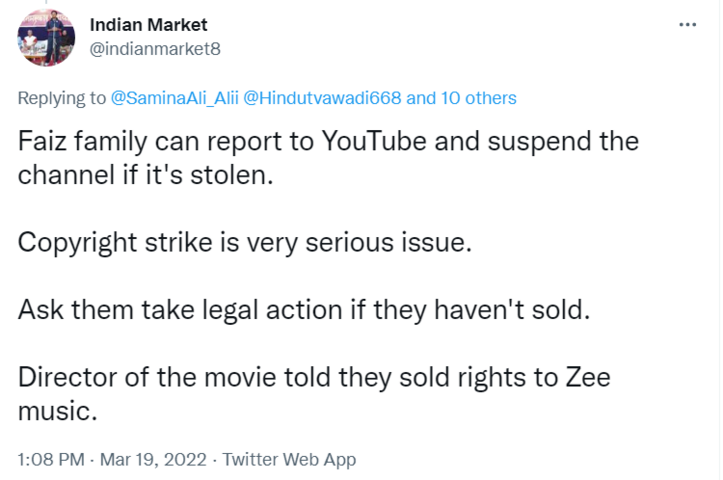
Task: Click the 'Replying to' label text
Action: pyautogui.click(x=62, y=98)
